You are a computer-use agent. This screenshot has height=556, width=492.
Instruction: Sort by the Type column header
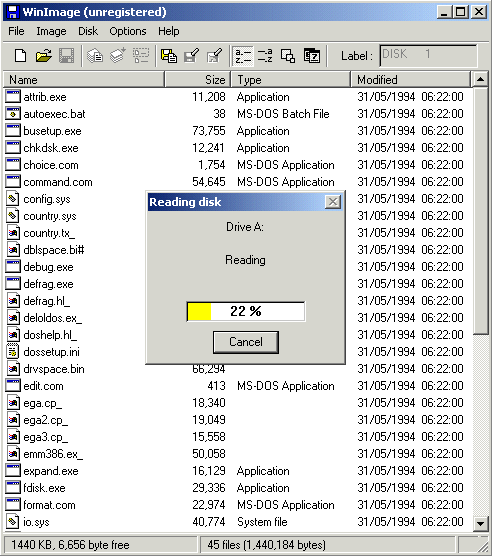coord(291,79)
